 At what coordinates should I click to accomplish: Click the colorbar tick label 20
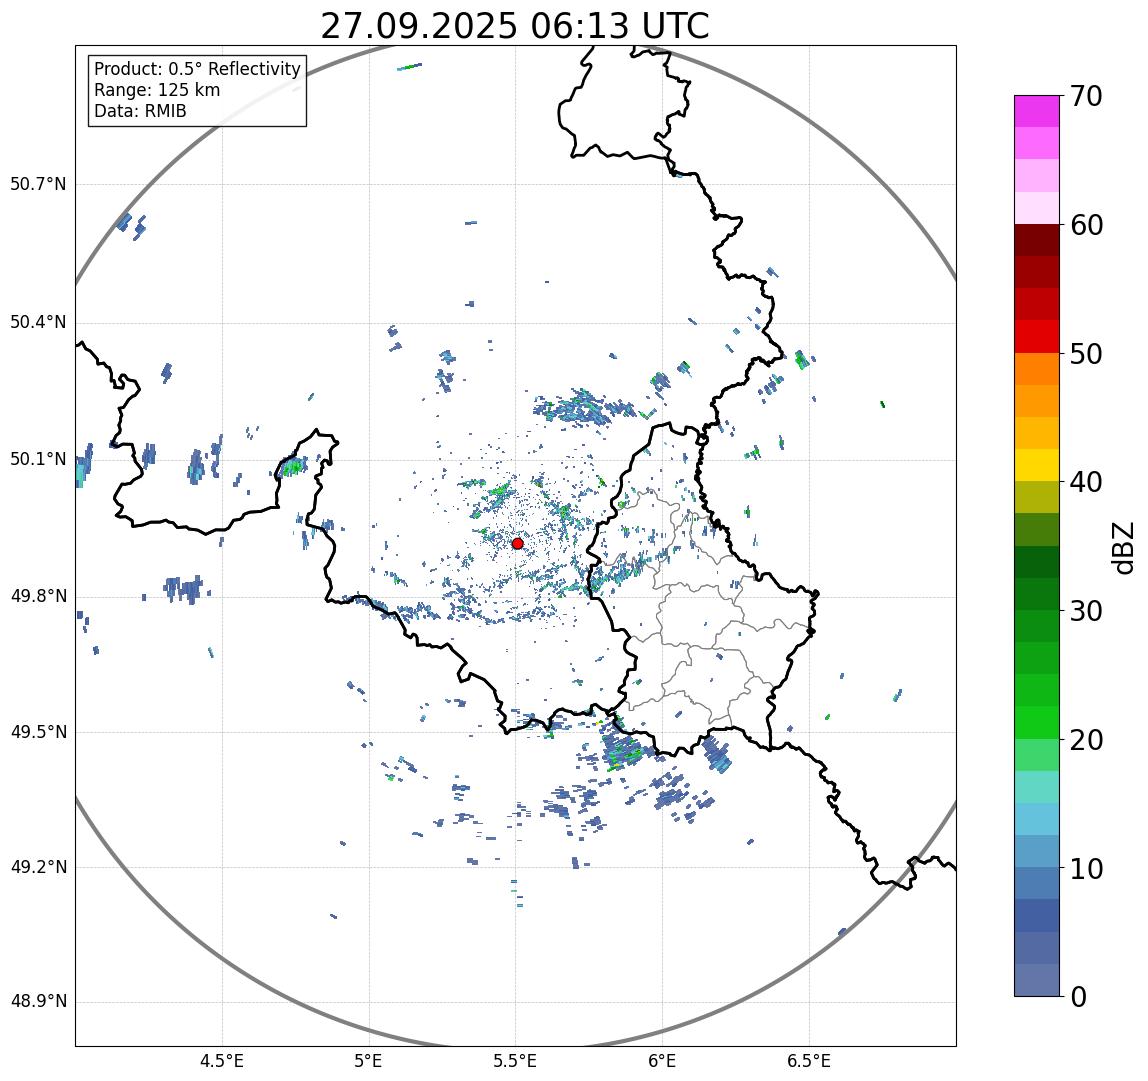coord(1086,740)
